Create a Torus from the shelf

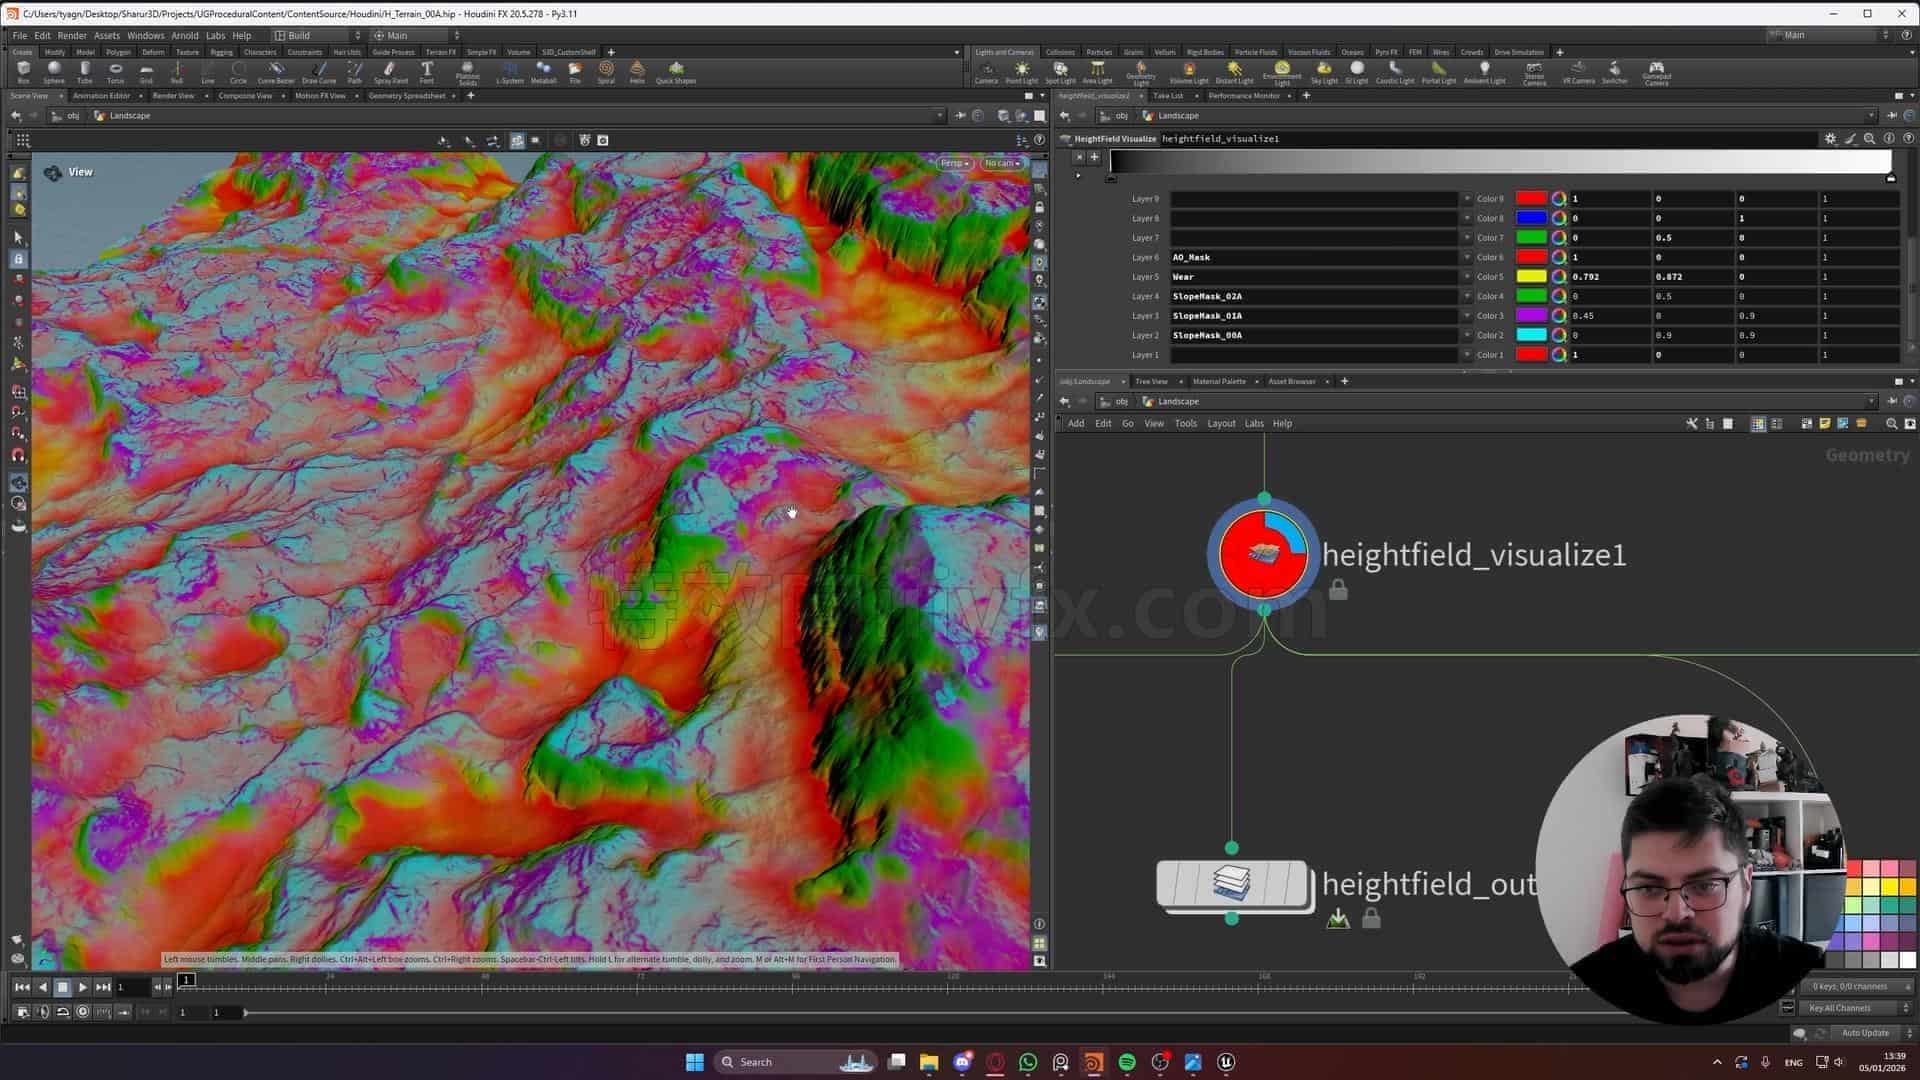tap(115, 72)
